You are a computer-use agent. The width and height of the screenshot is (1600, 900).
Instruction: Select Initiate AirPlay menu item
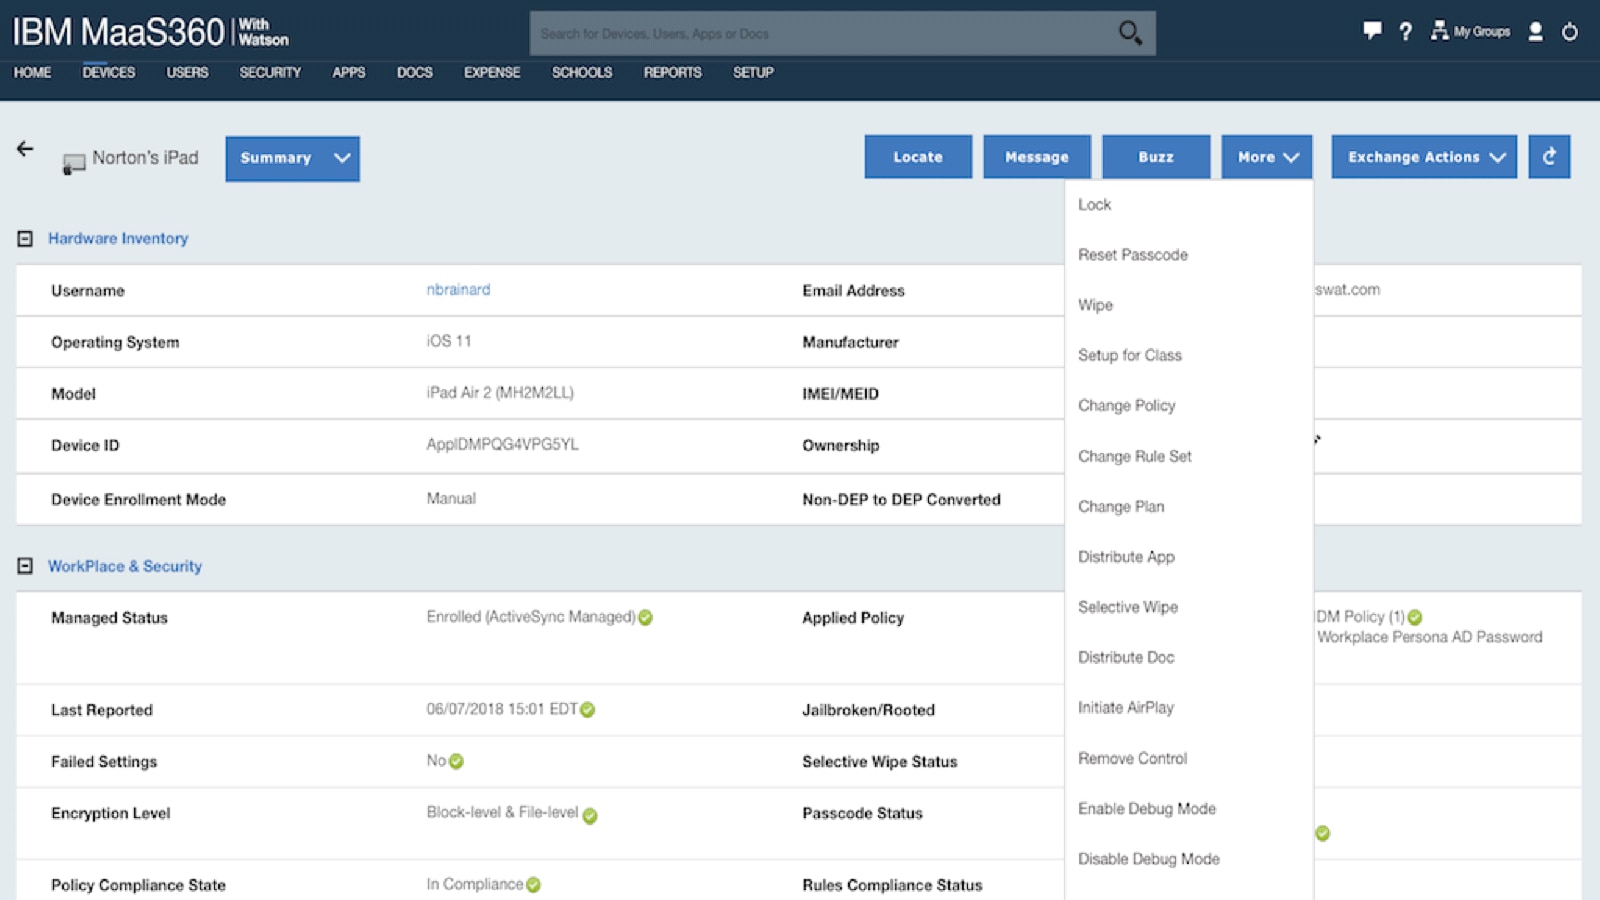pyautogui.click(x=1126, y=707)
